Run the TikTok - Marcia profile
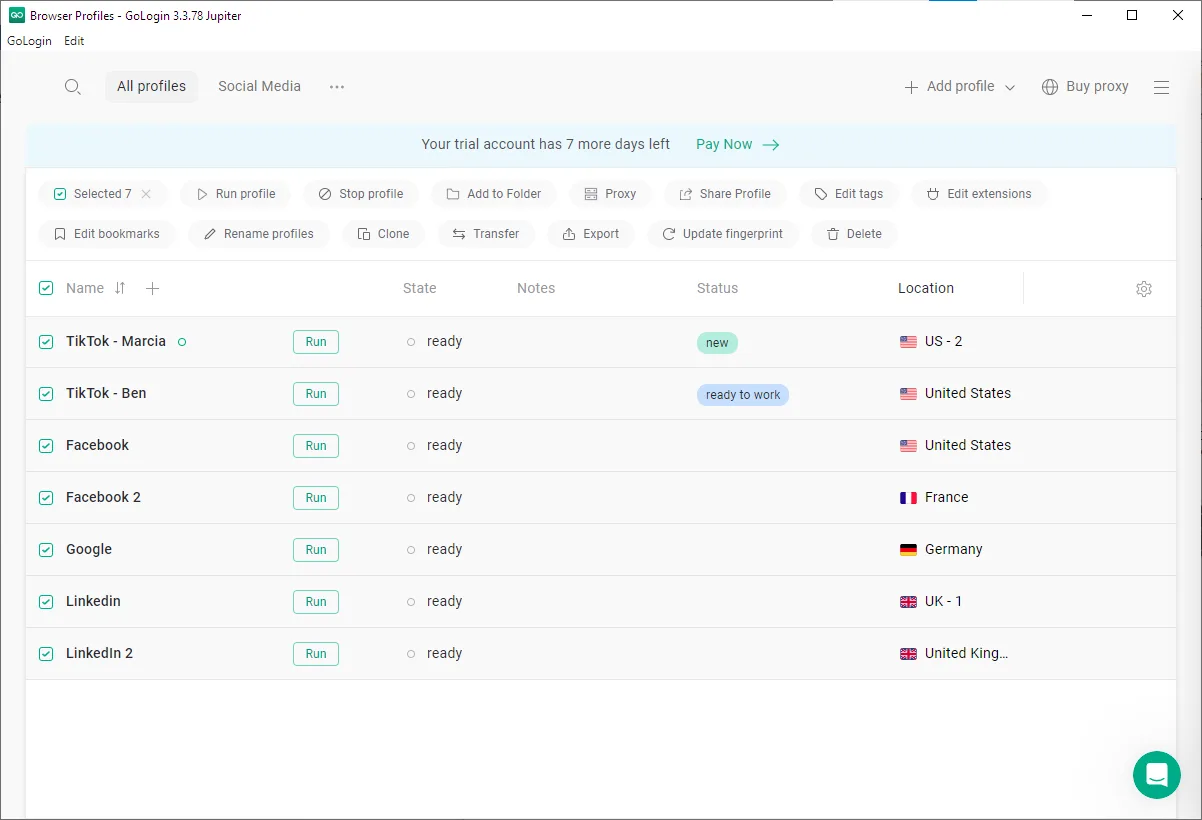This screenshot has height=820, width=1202. coord(316,342)
